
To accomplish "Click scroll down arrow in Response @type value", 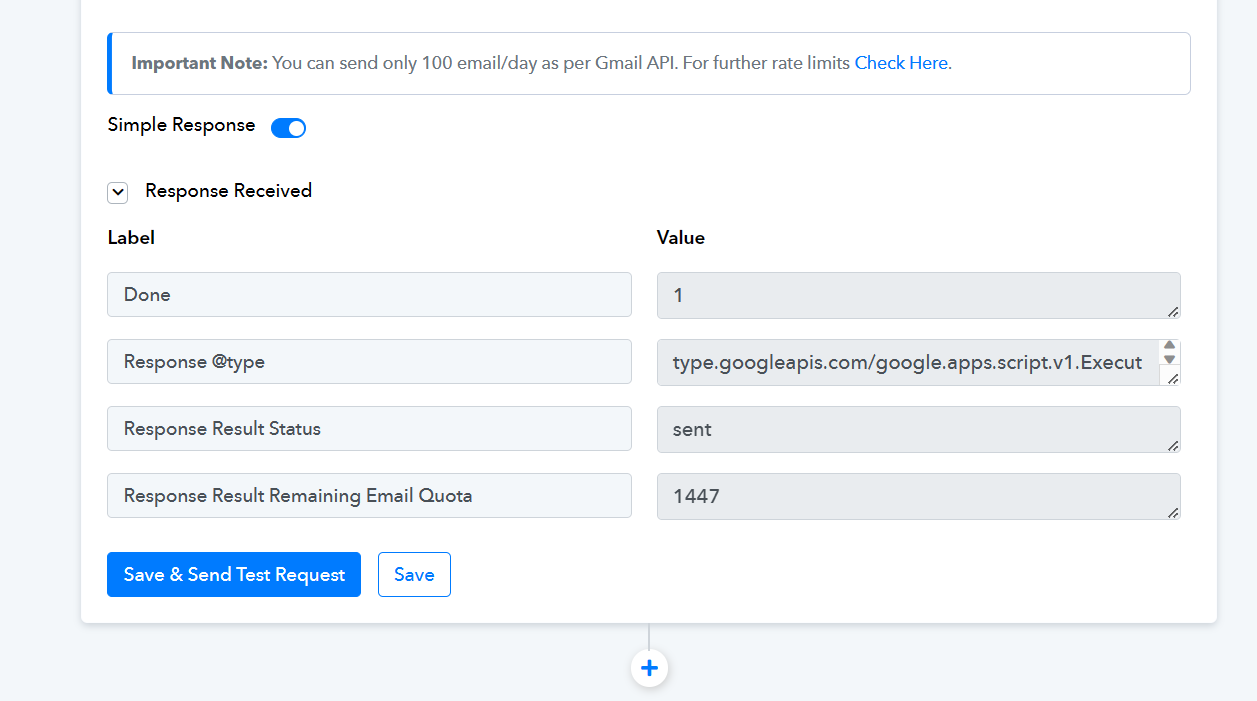I will (x=1169, y=359).
